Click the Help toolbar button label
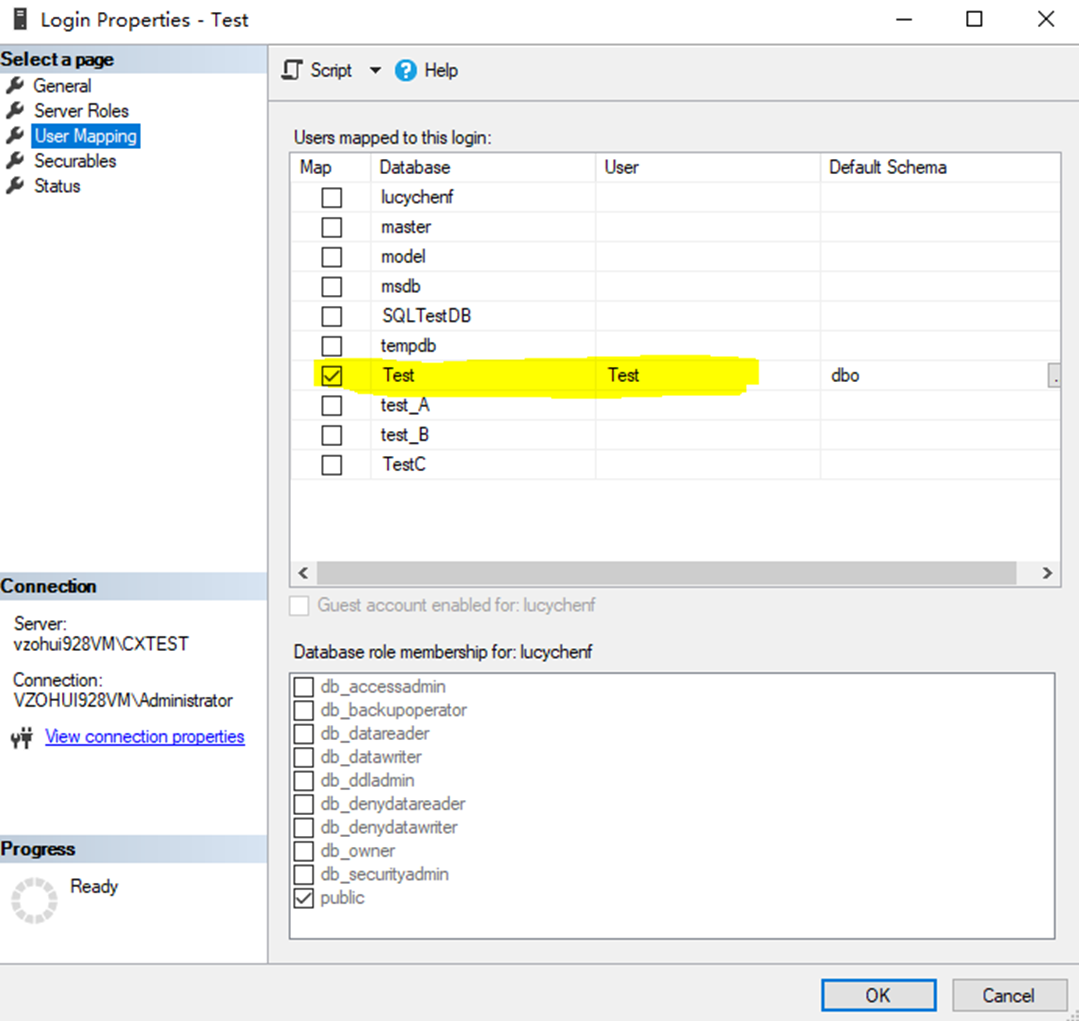1079x1021 pixels. click(441, 70)
